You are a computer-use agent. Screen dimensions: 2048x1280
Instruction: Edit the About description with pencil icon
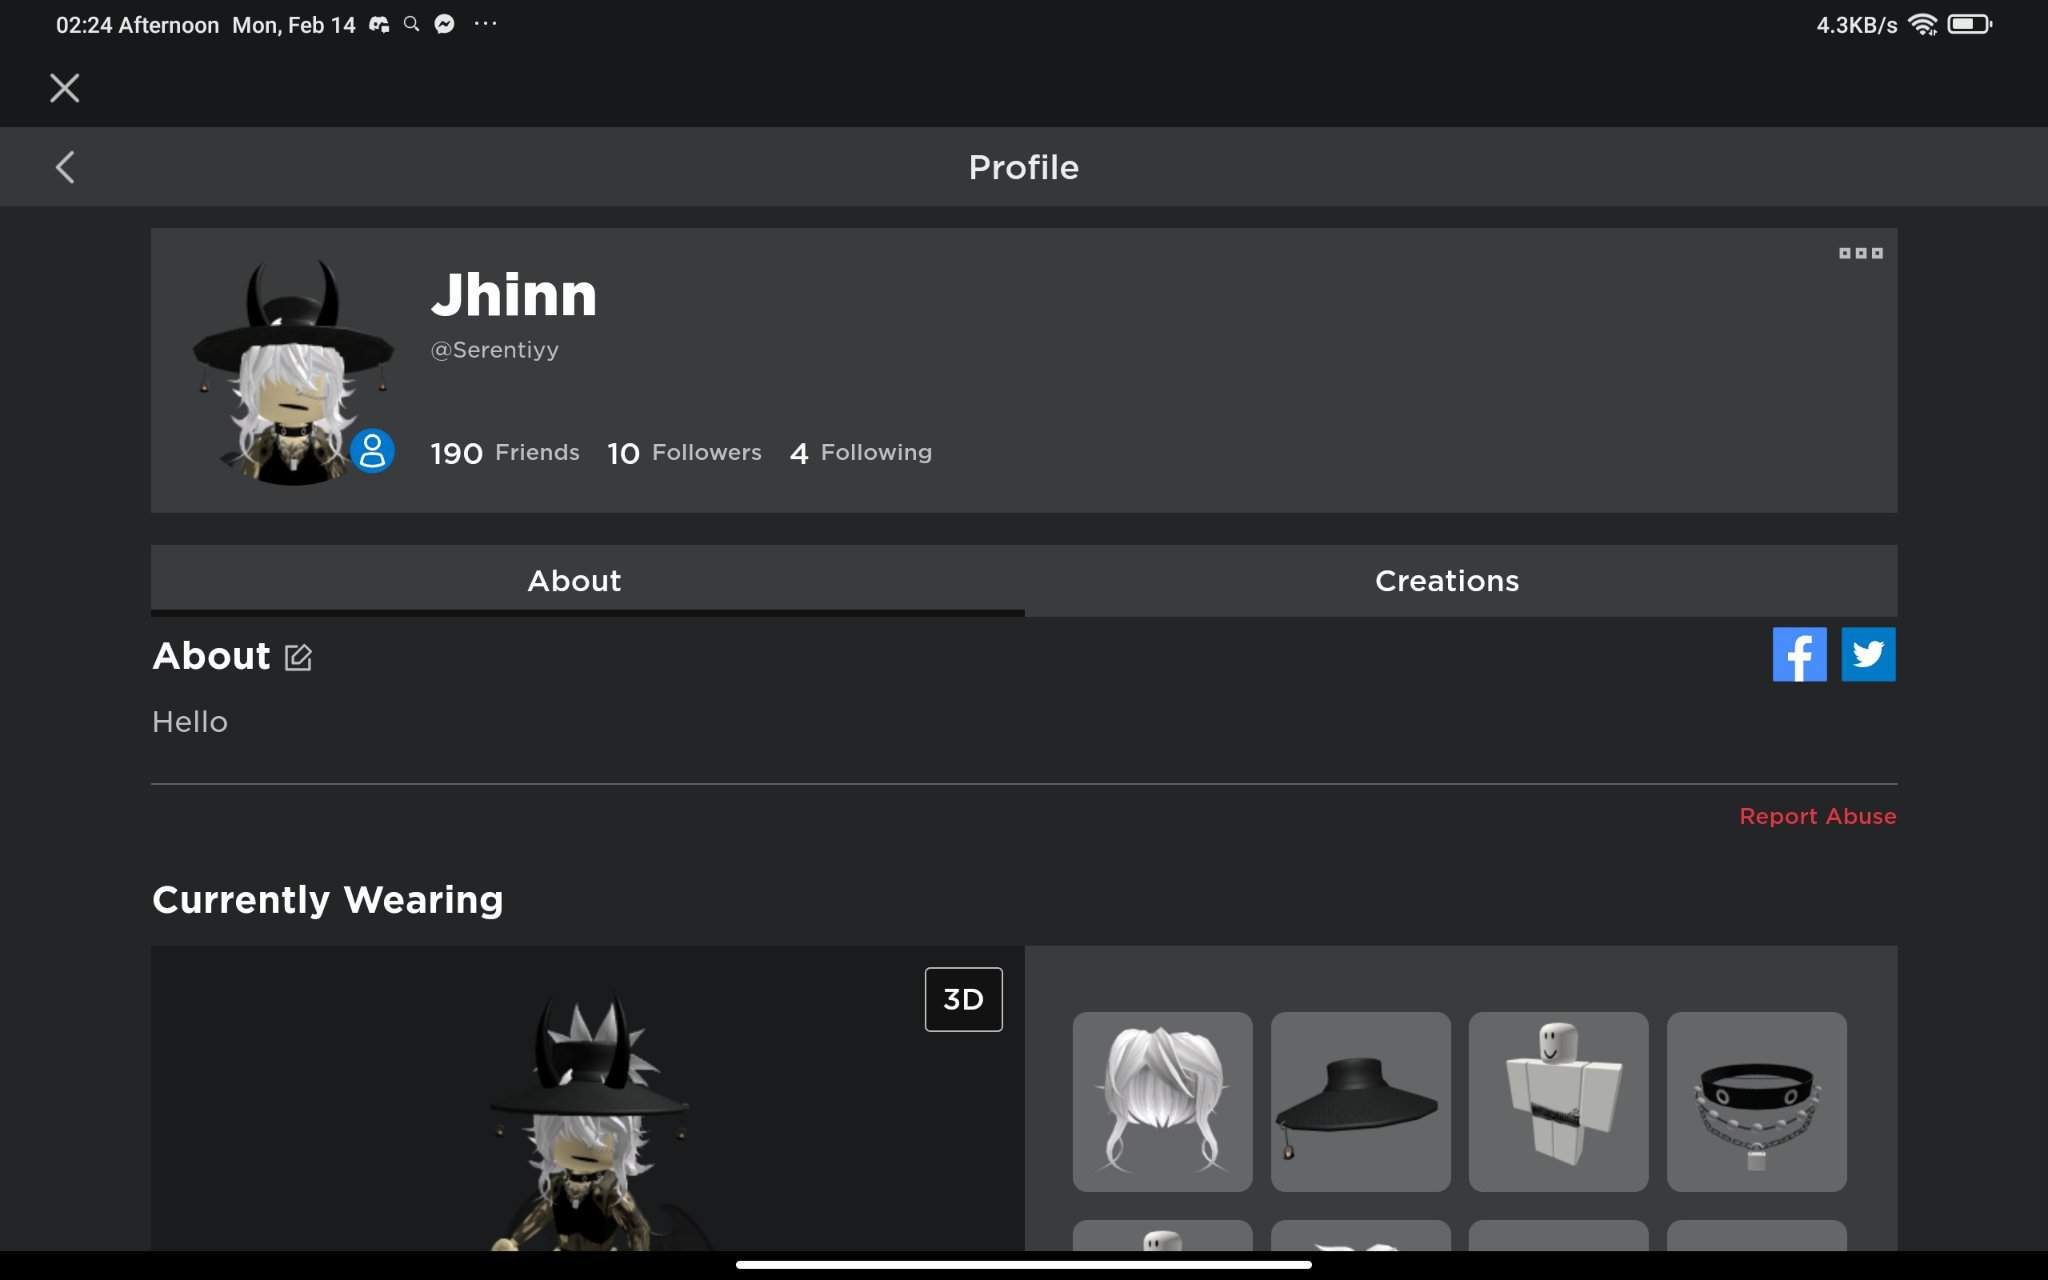298,657
